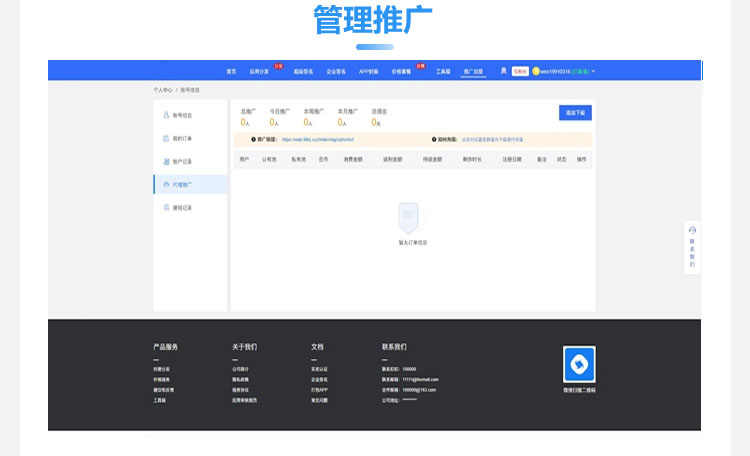
Task: Click the last sidebar record icon
Action: (x=166, y=208)
